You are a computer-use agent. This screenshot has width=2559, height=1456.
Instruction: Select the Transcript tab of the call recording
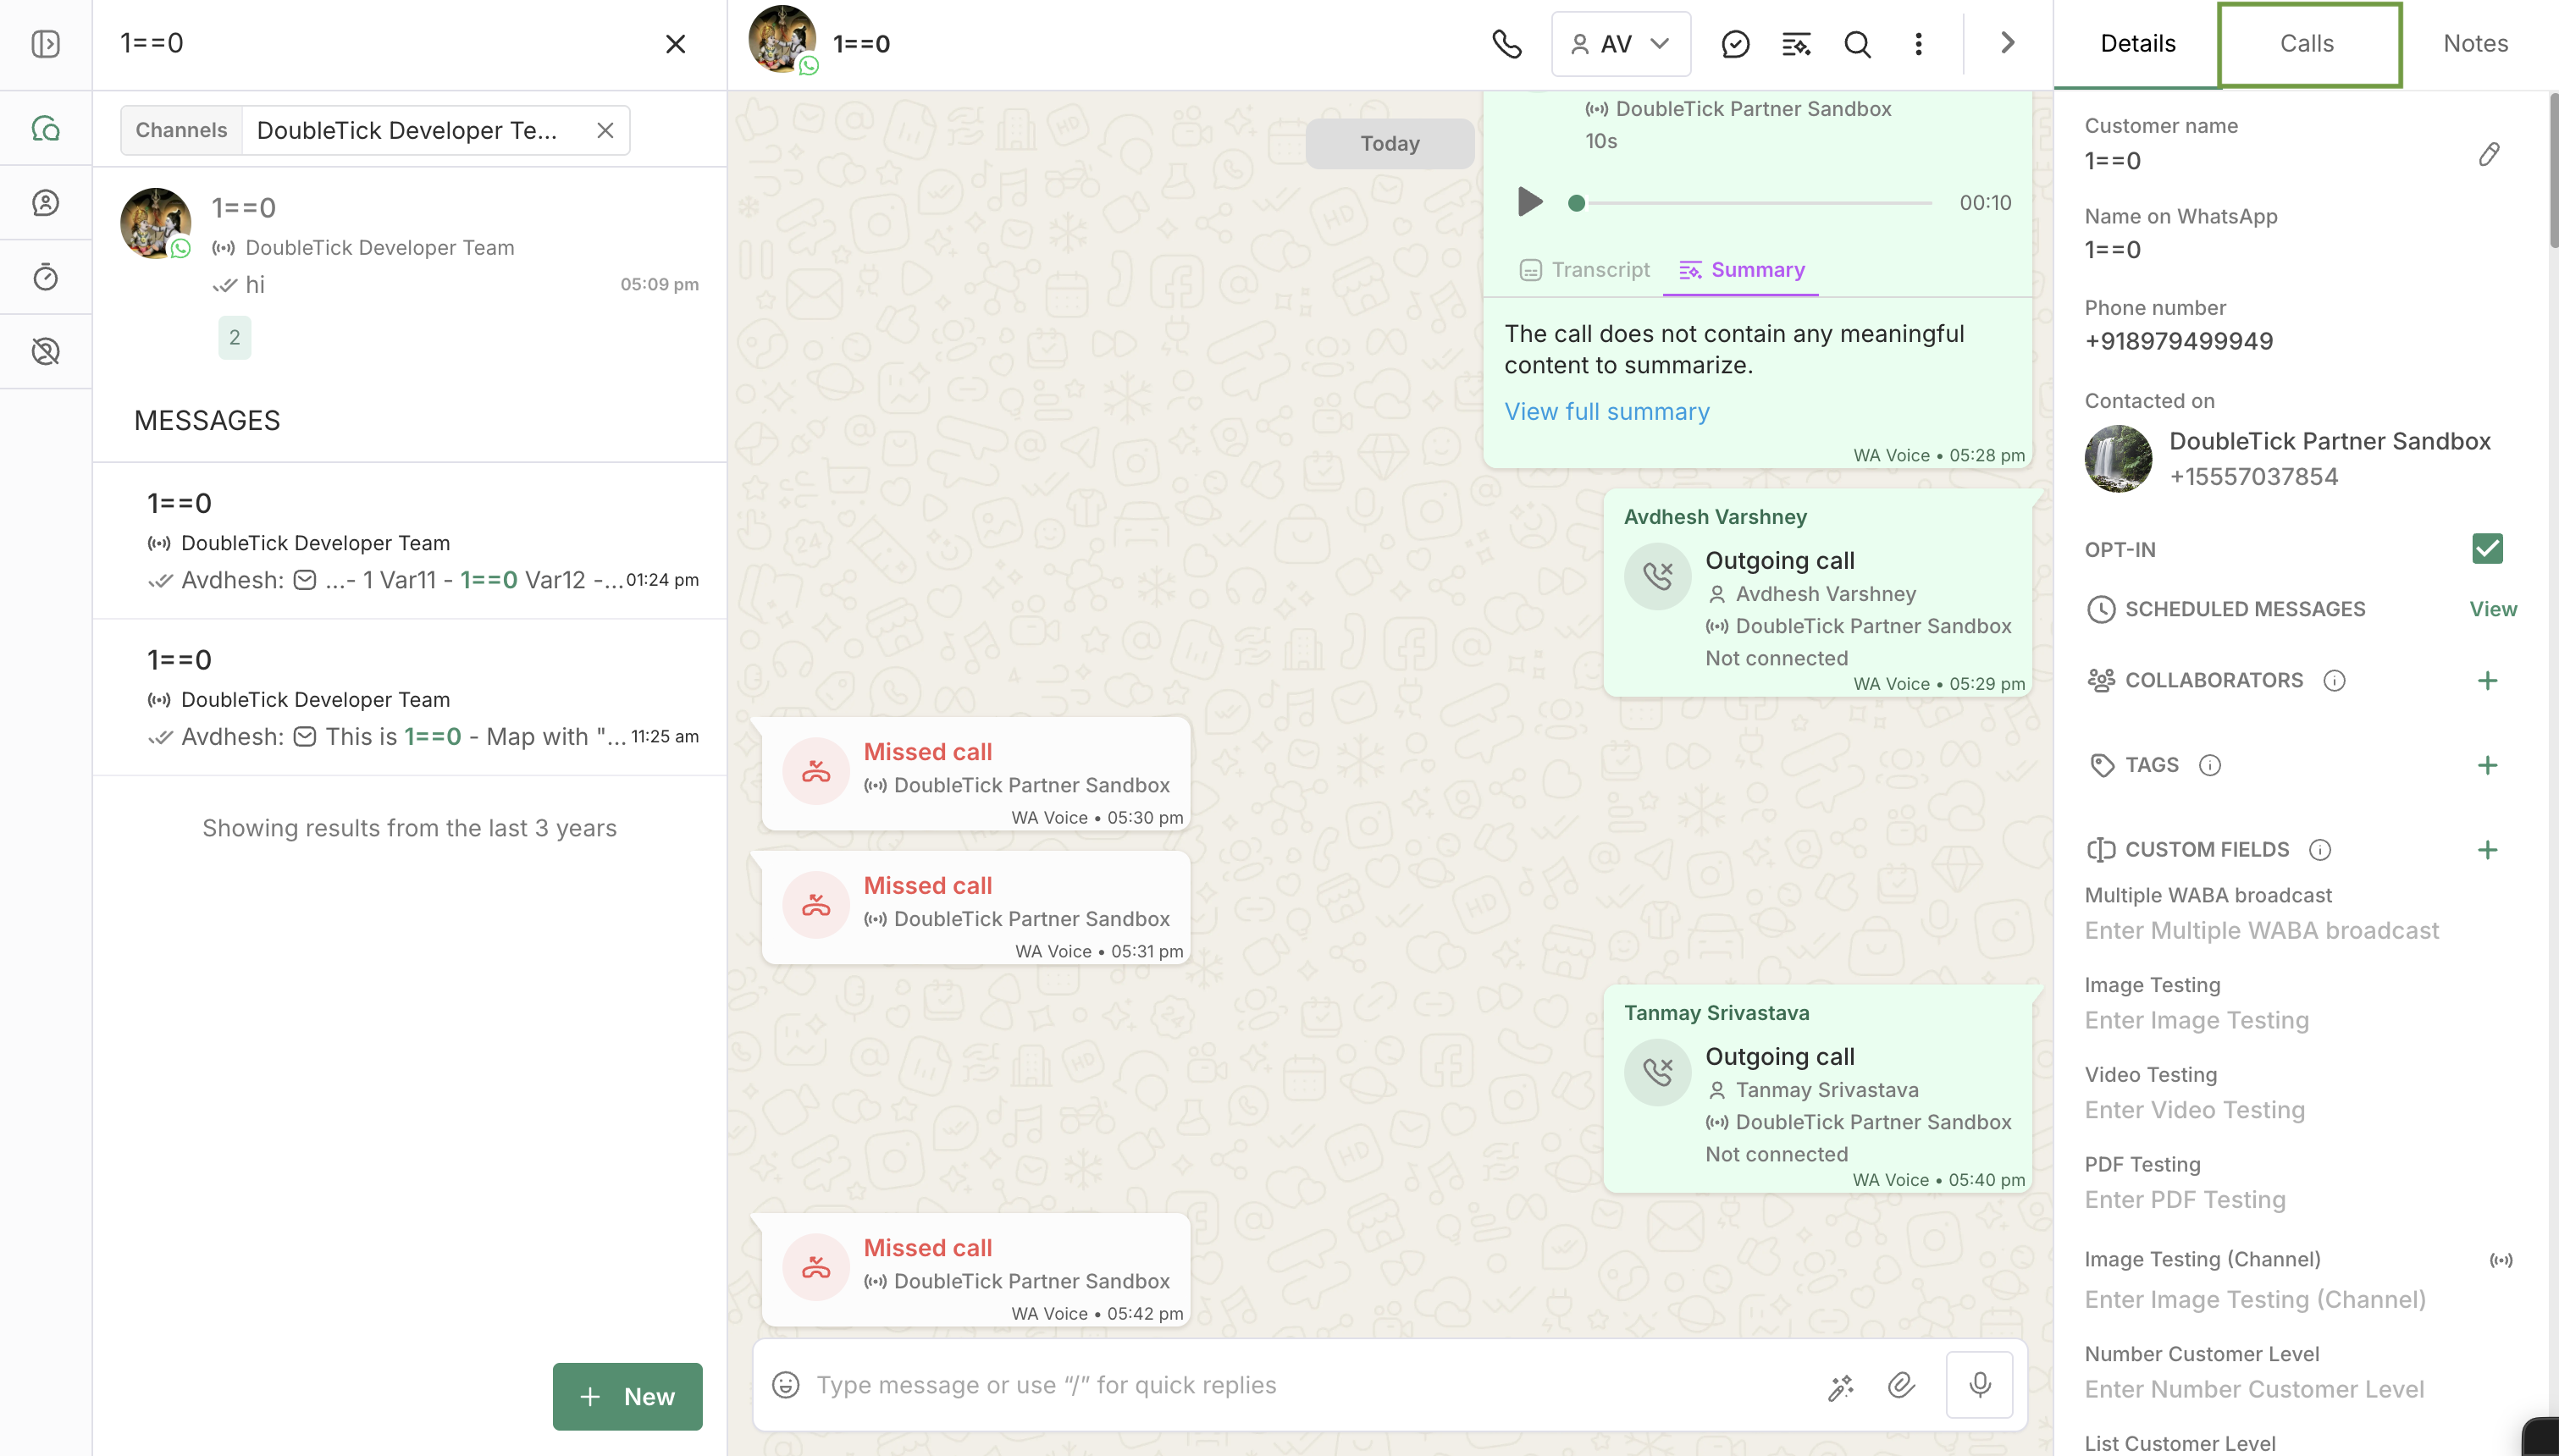pos(1584,270)
